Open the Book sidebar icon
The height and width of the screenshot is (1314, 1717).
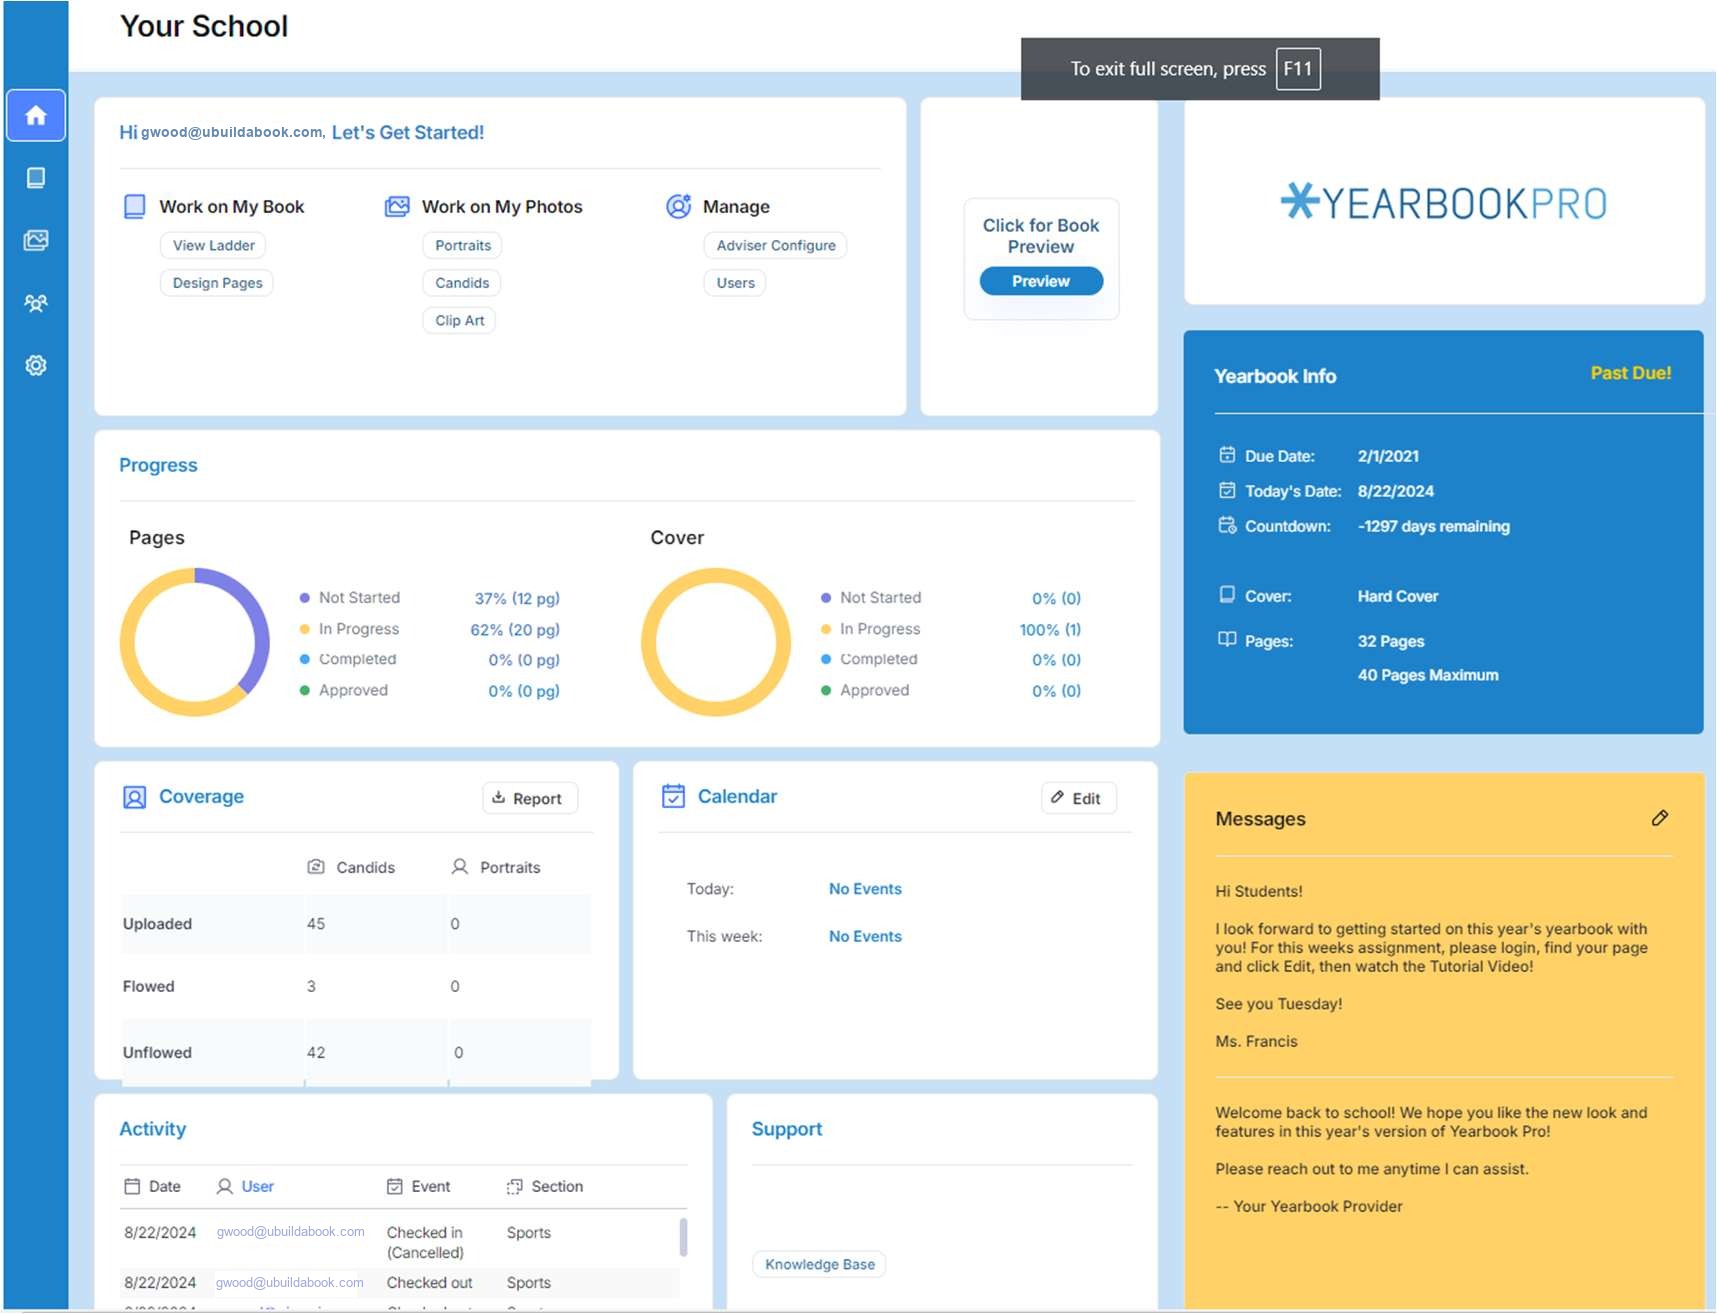(x=36, y=178)
